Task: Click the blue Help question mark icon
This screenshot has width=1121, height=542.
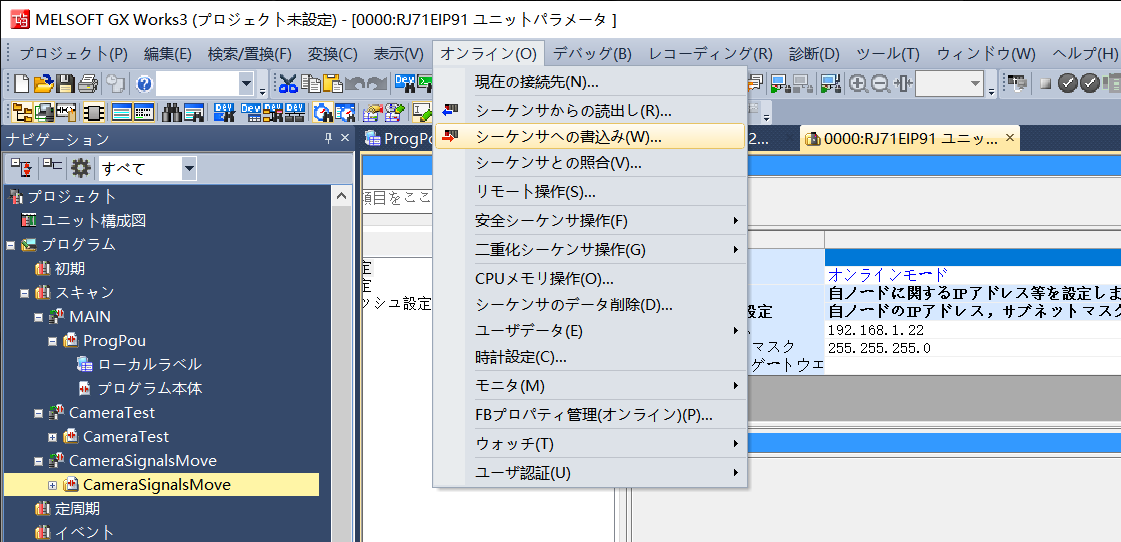Action: pos(144,84)
